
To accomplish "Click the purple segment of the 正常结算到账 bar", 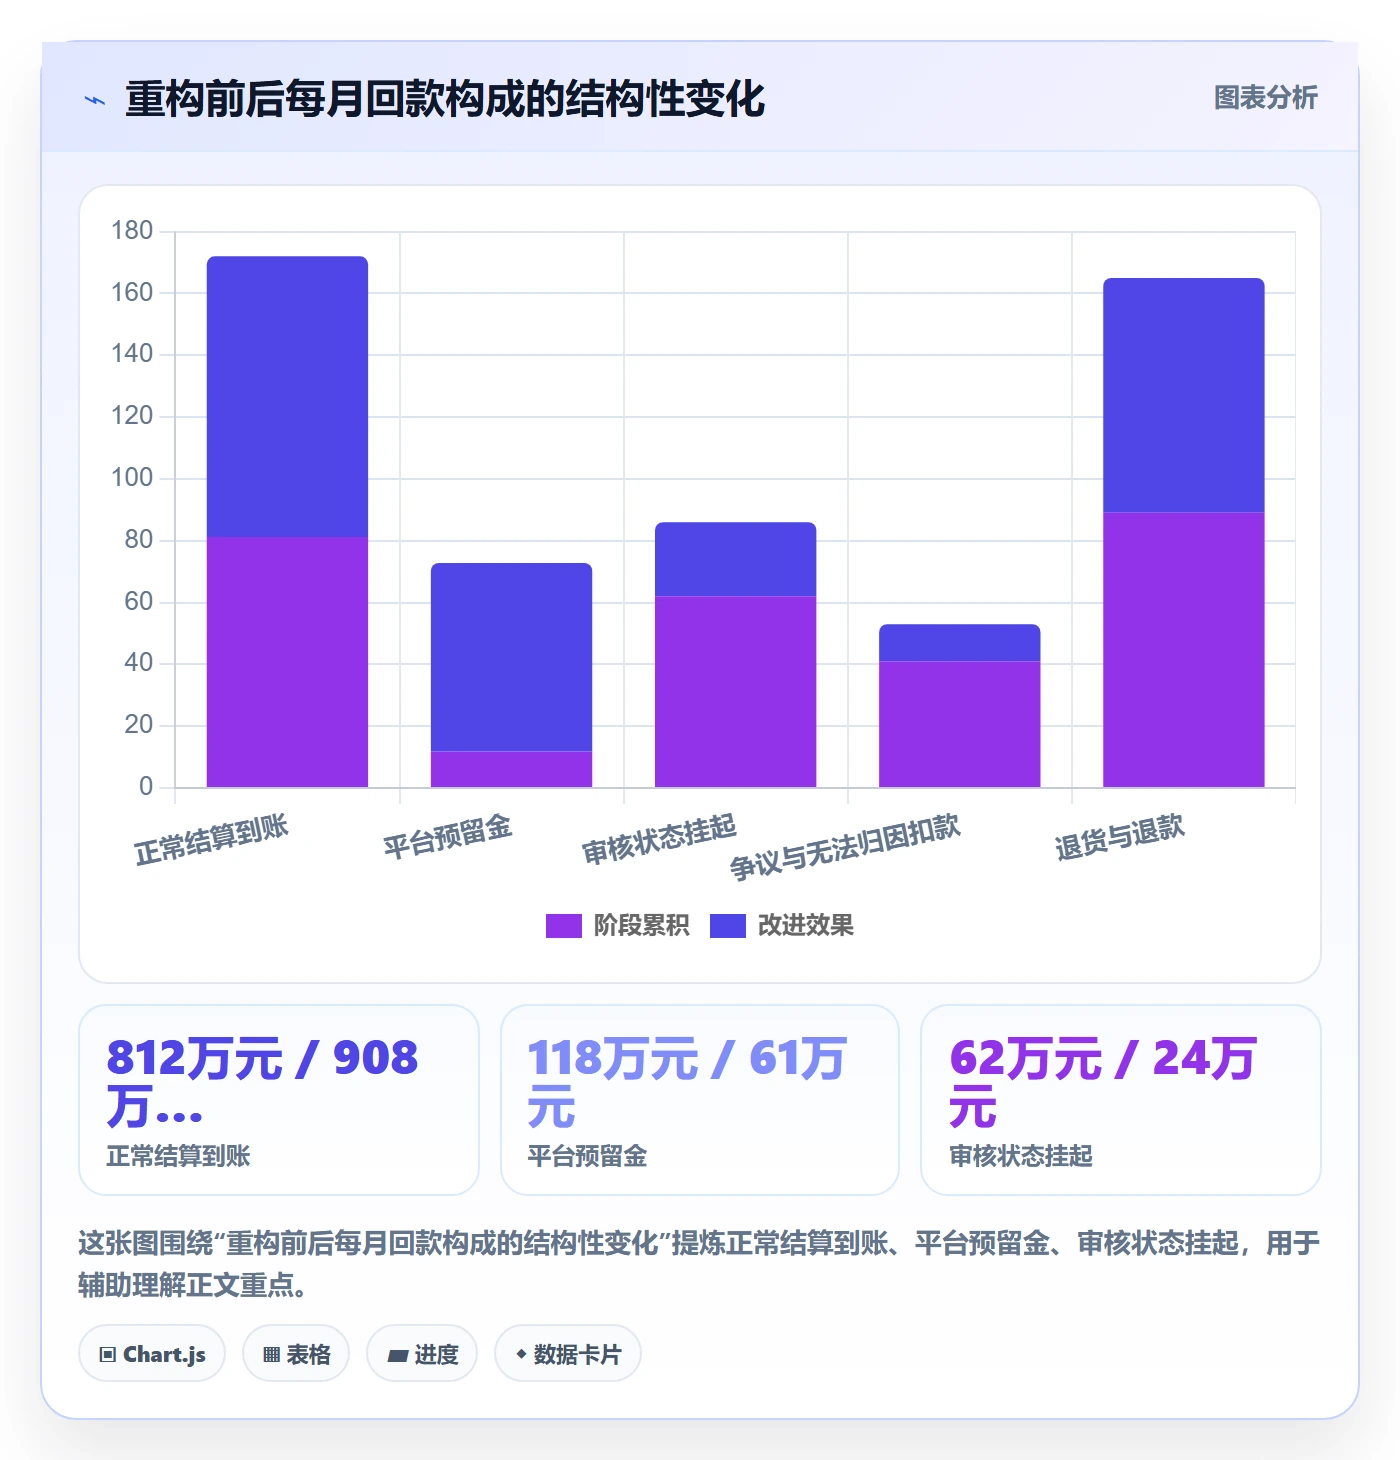I will [287, 662].
